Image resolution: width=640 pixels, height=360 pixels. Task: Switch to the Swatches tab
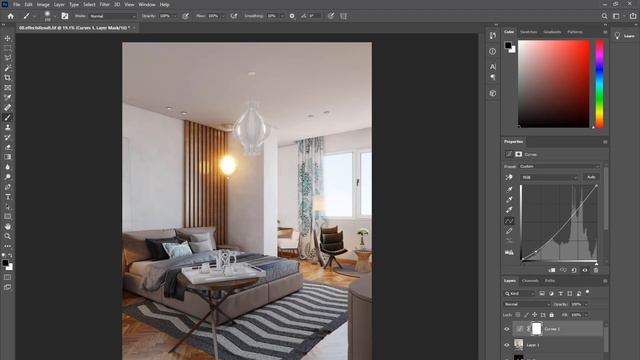[528, 32]
